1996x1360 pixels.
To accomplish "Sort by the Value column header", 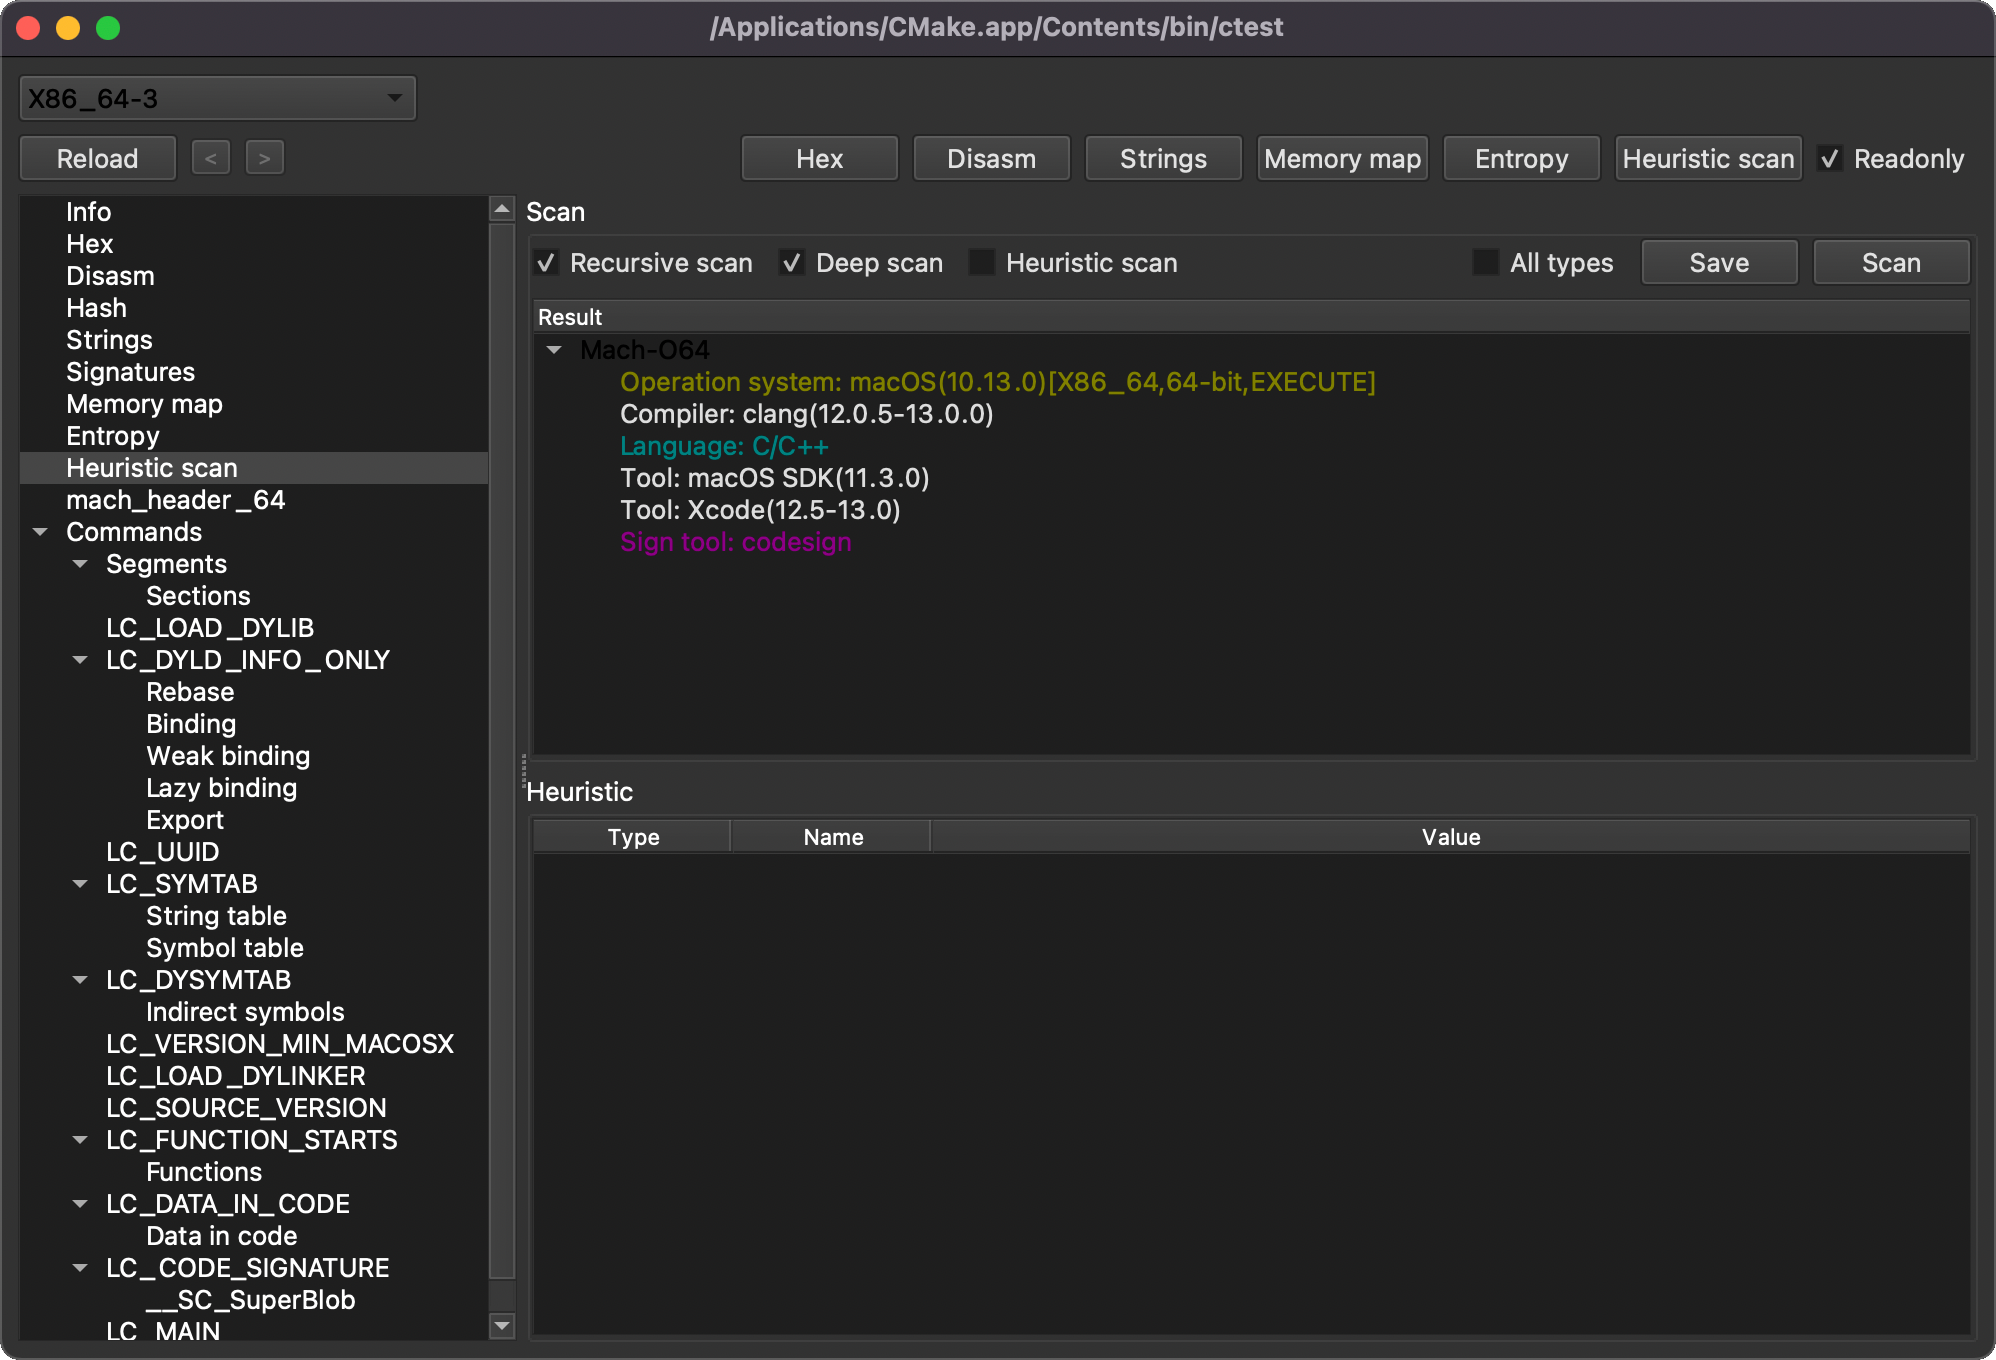I will (1451, 837).
